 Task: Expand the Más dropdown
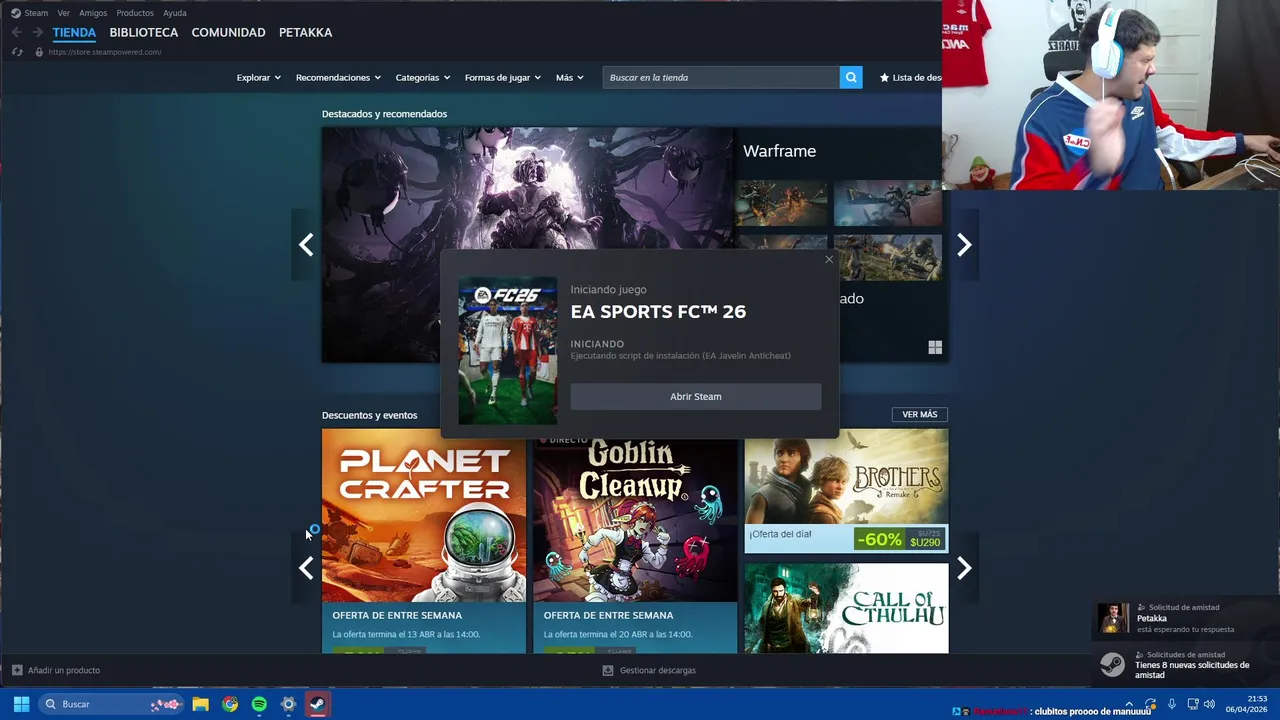[x=569, y=77]
